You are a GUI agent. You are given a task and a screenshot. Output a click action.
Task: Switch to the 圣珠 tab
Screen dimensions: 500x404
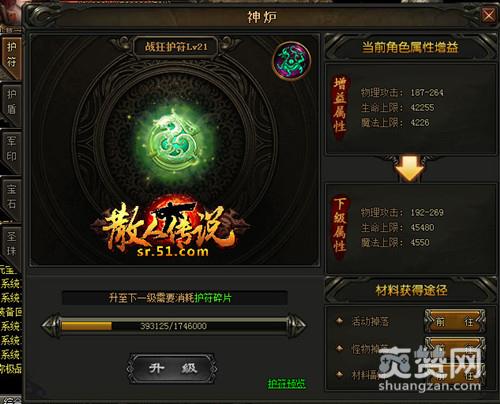[x=11, y=244]
